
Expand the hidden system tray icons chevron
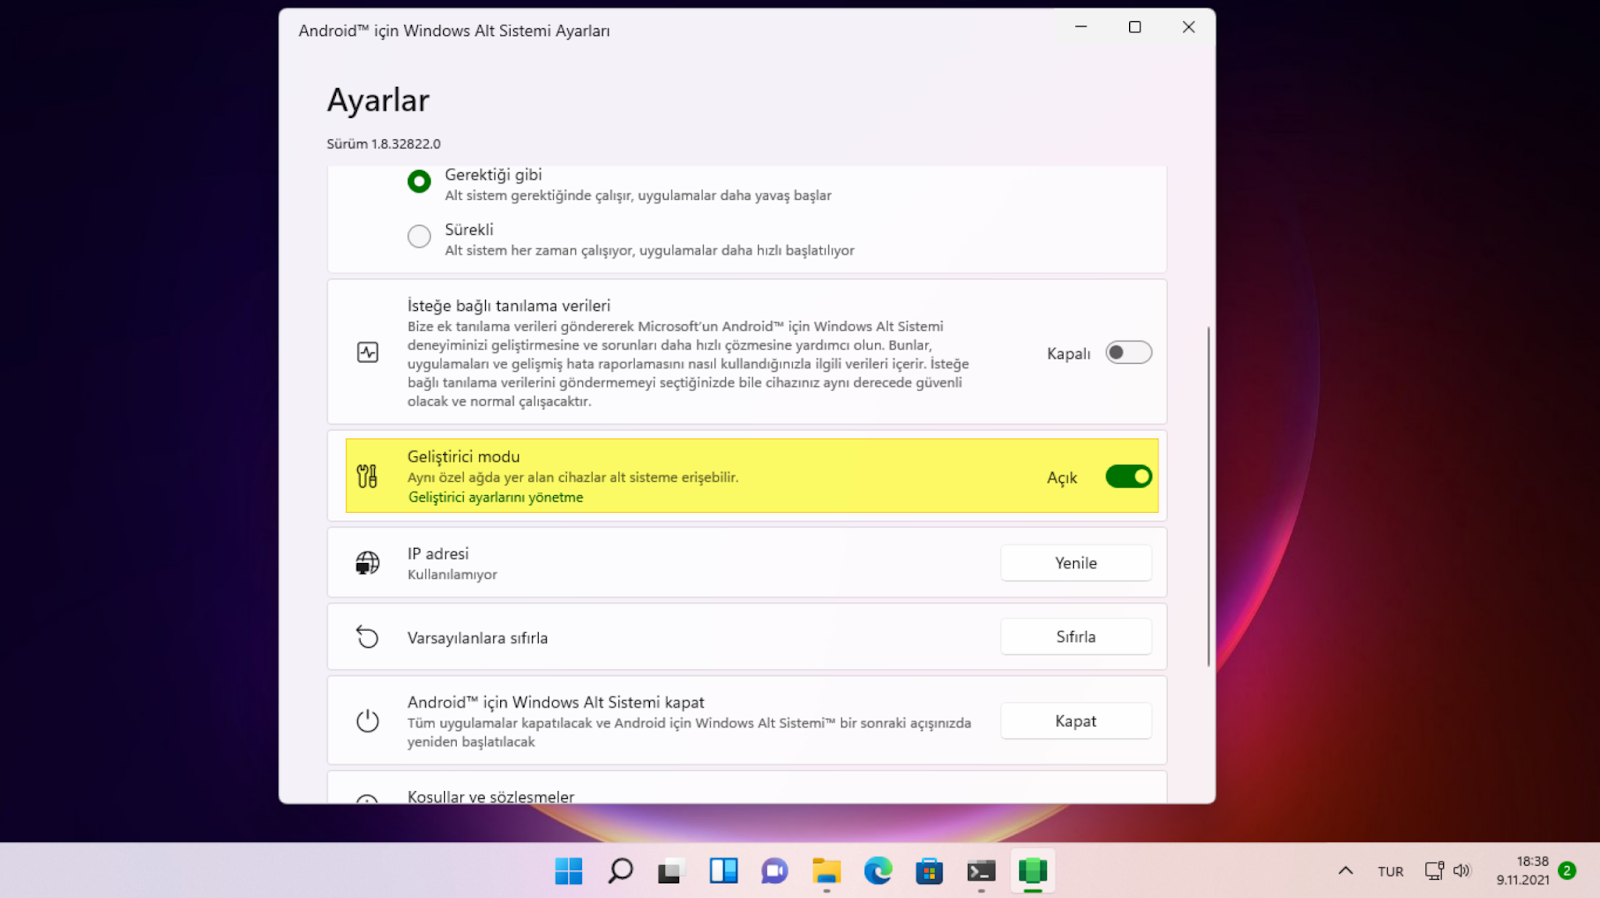click(x=1346, y=871)
